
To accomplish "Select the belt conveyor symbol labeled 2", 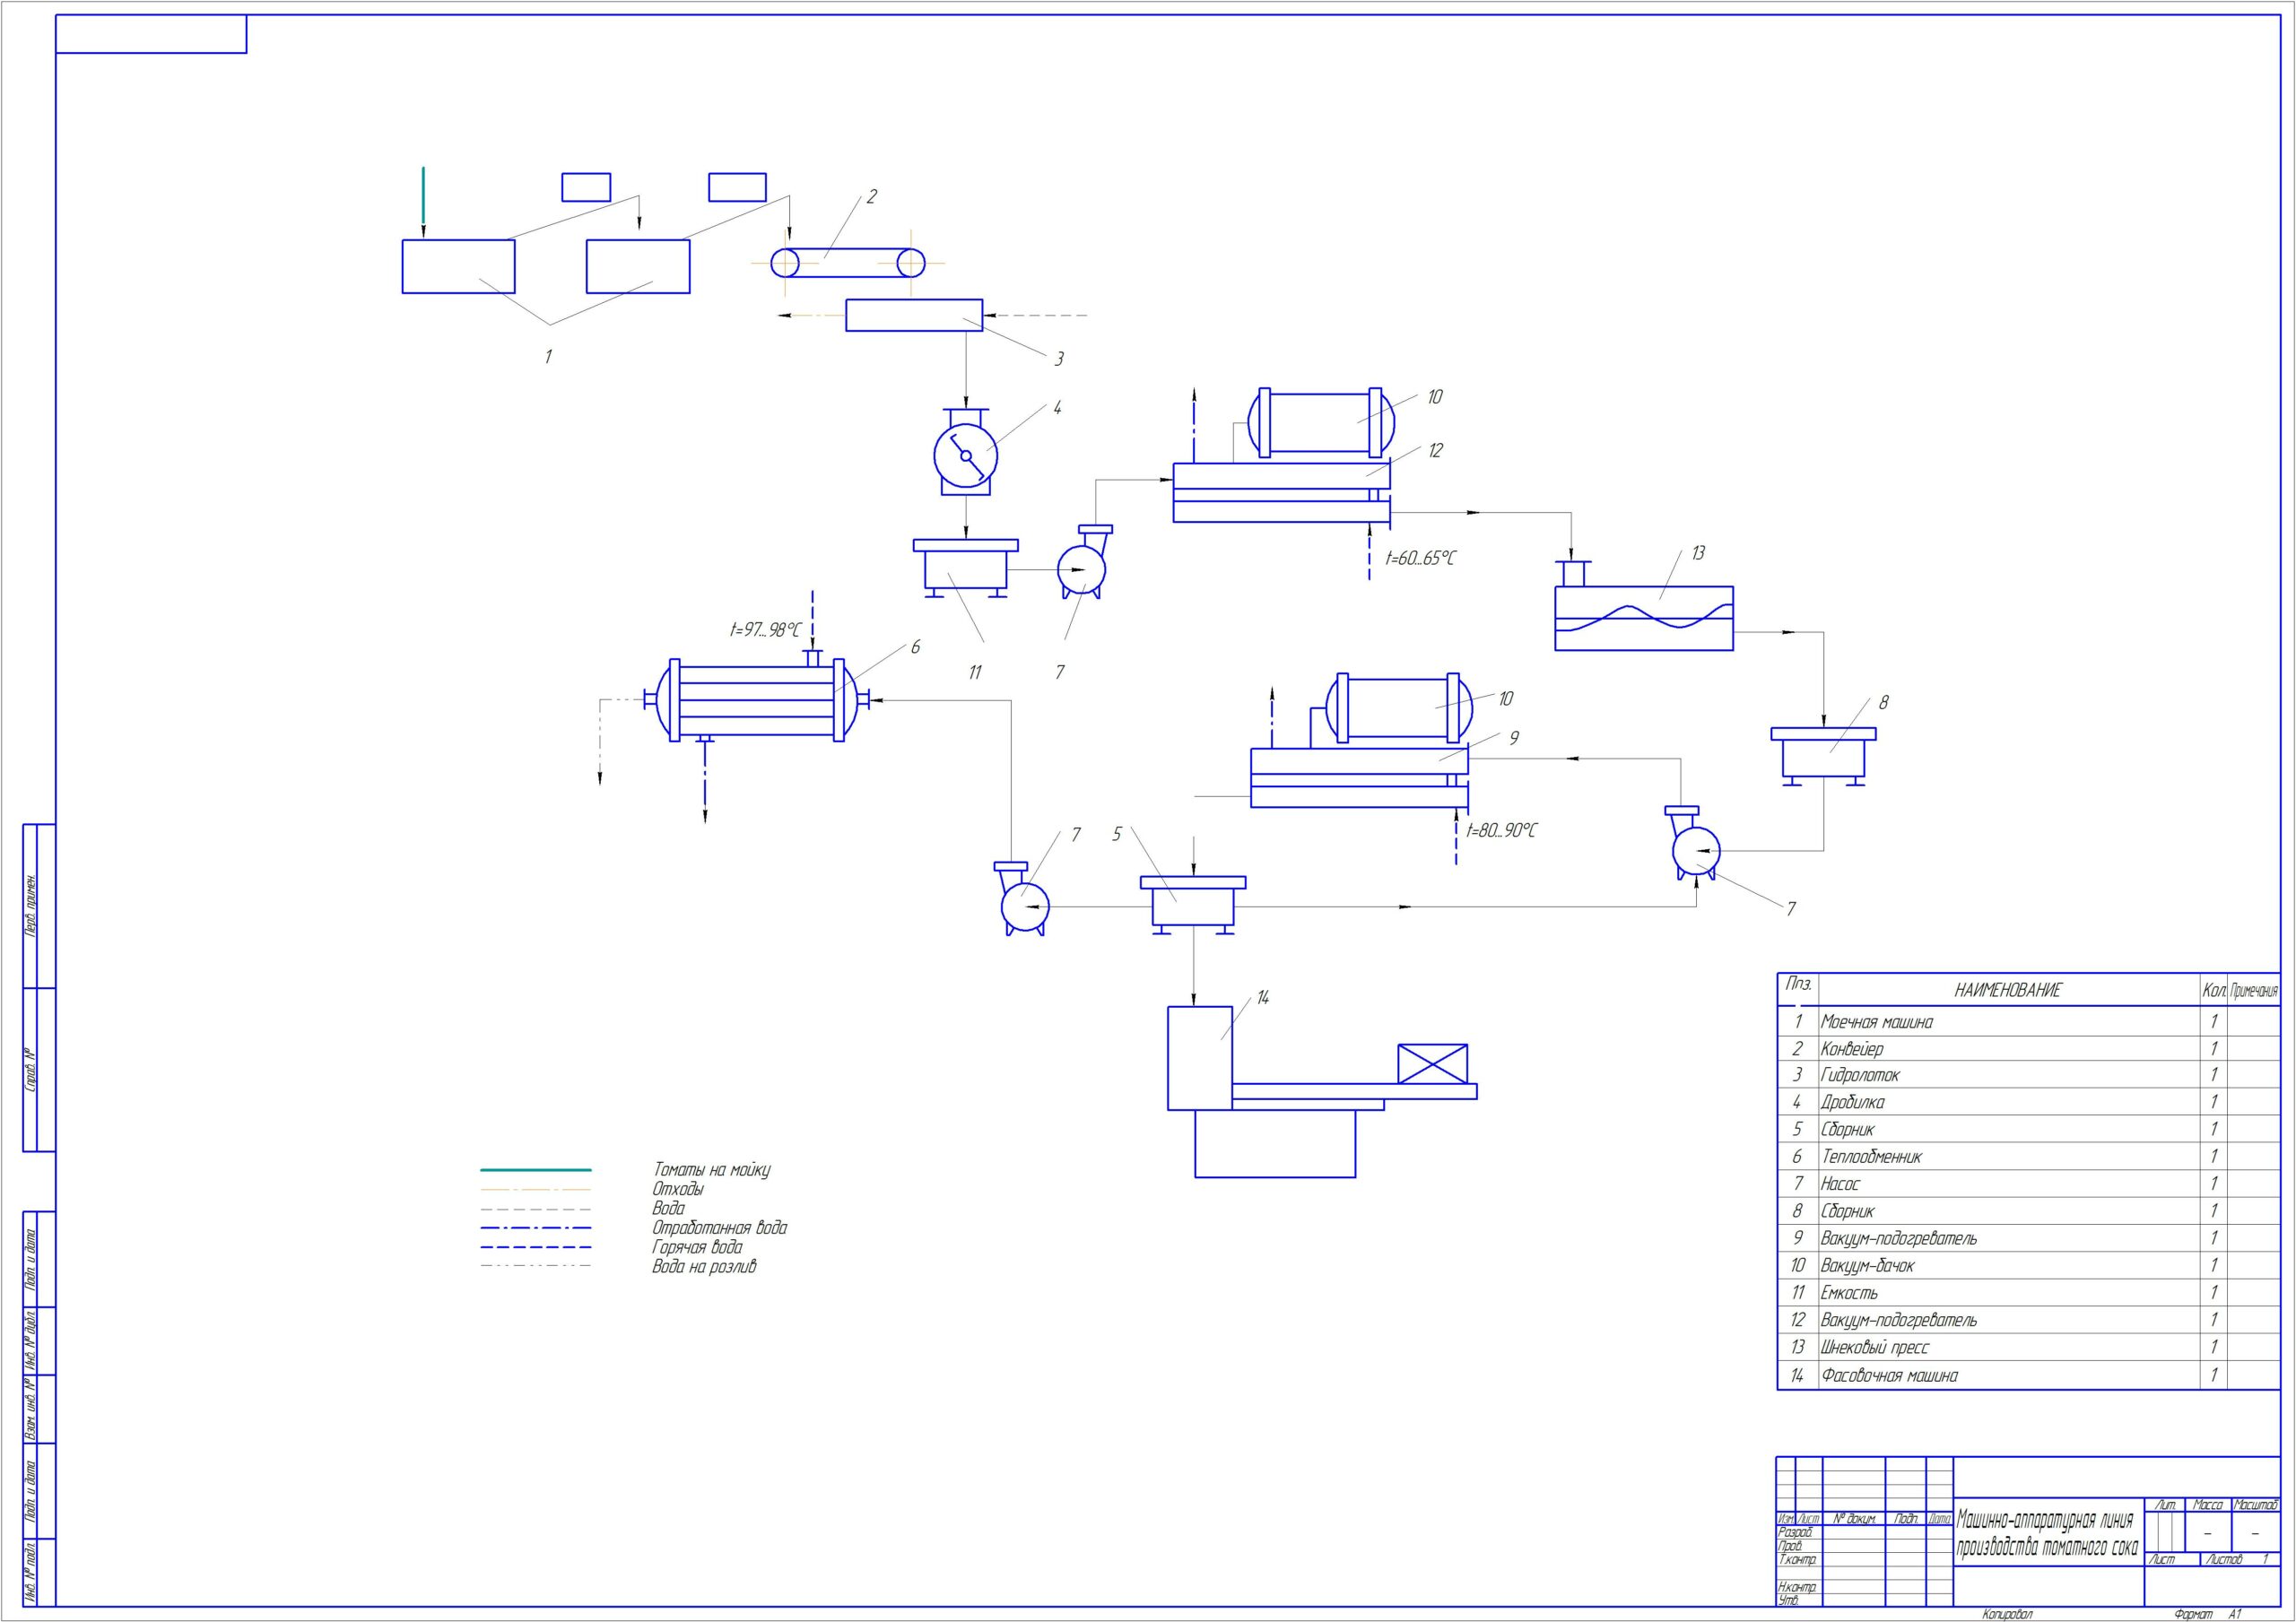I will (848, 263).
